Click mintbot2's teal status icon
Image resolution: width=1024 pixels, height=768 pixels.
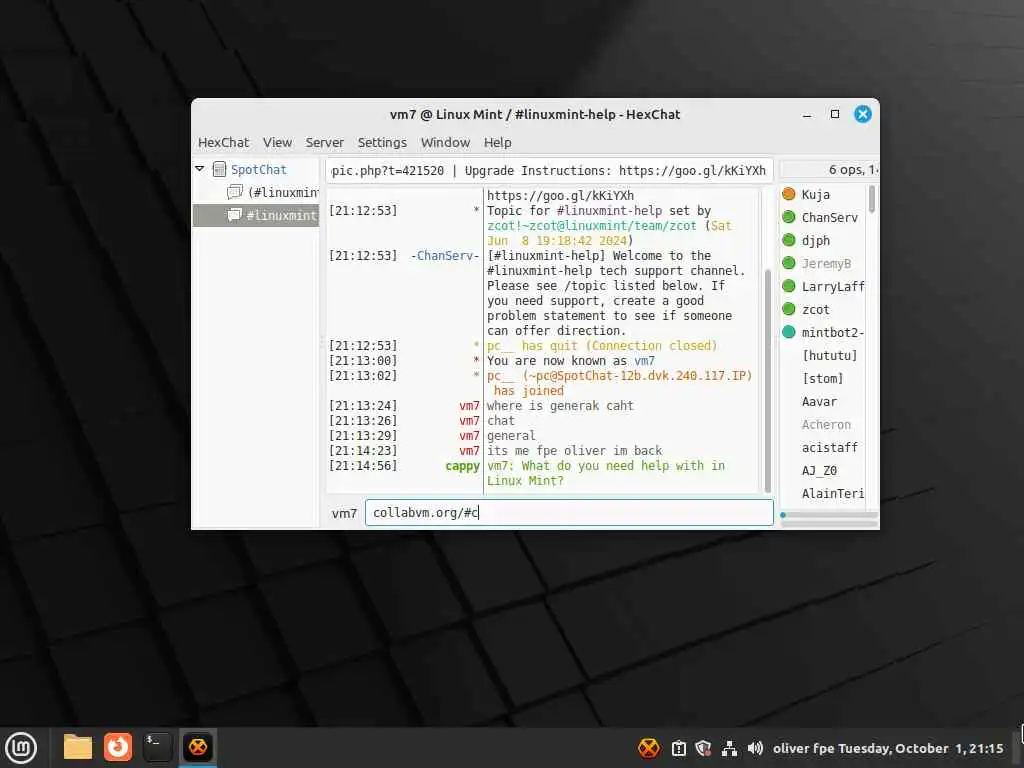(789, 332)
